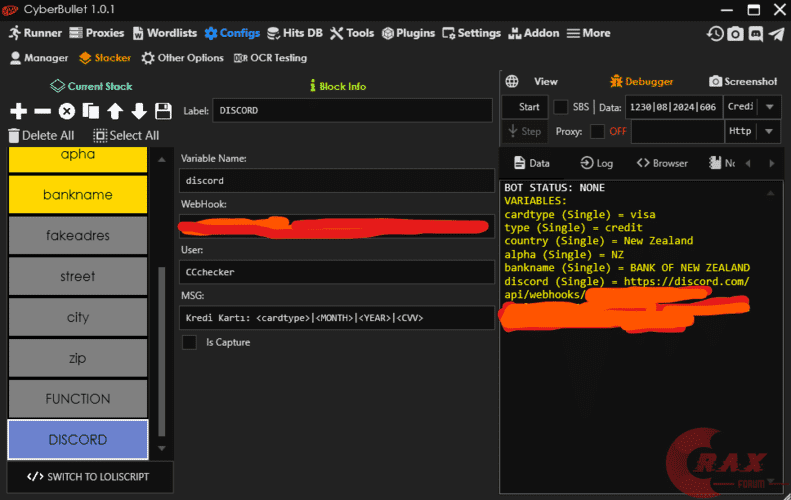Click the duplicate block copy icon
This screenshot has width=791, height=500.
point(91,111)
